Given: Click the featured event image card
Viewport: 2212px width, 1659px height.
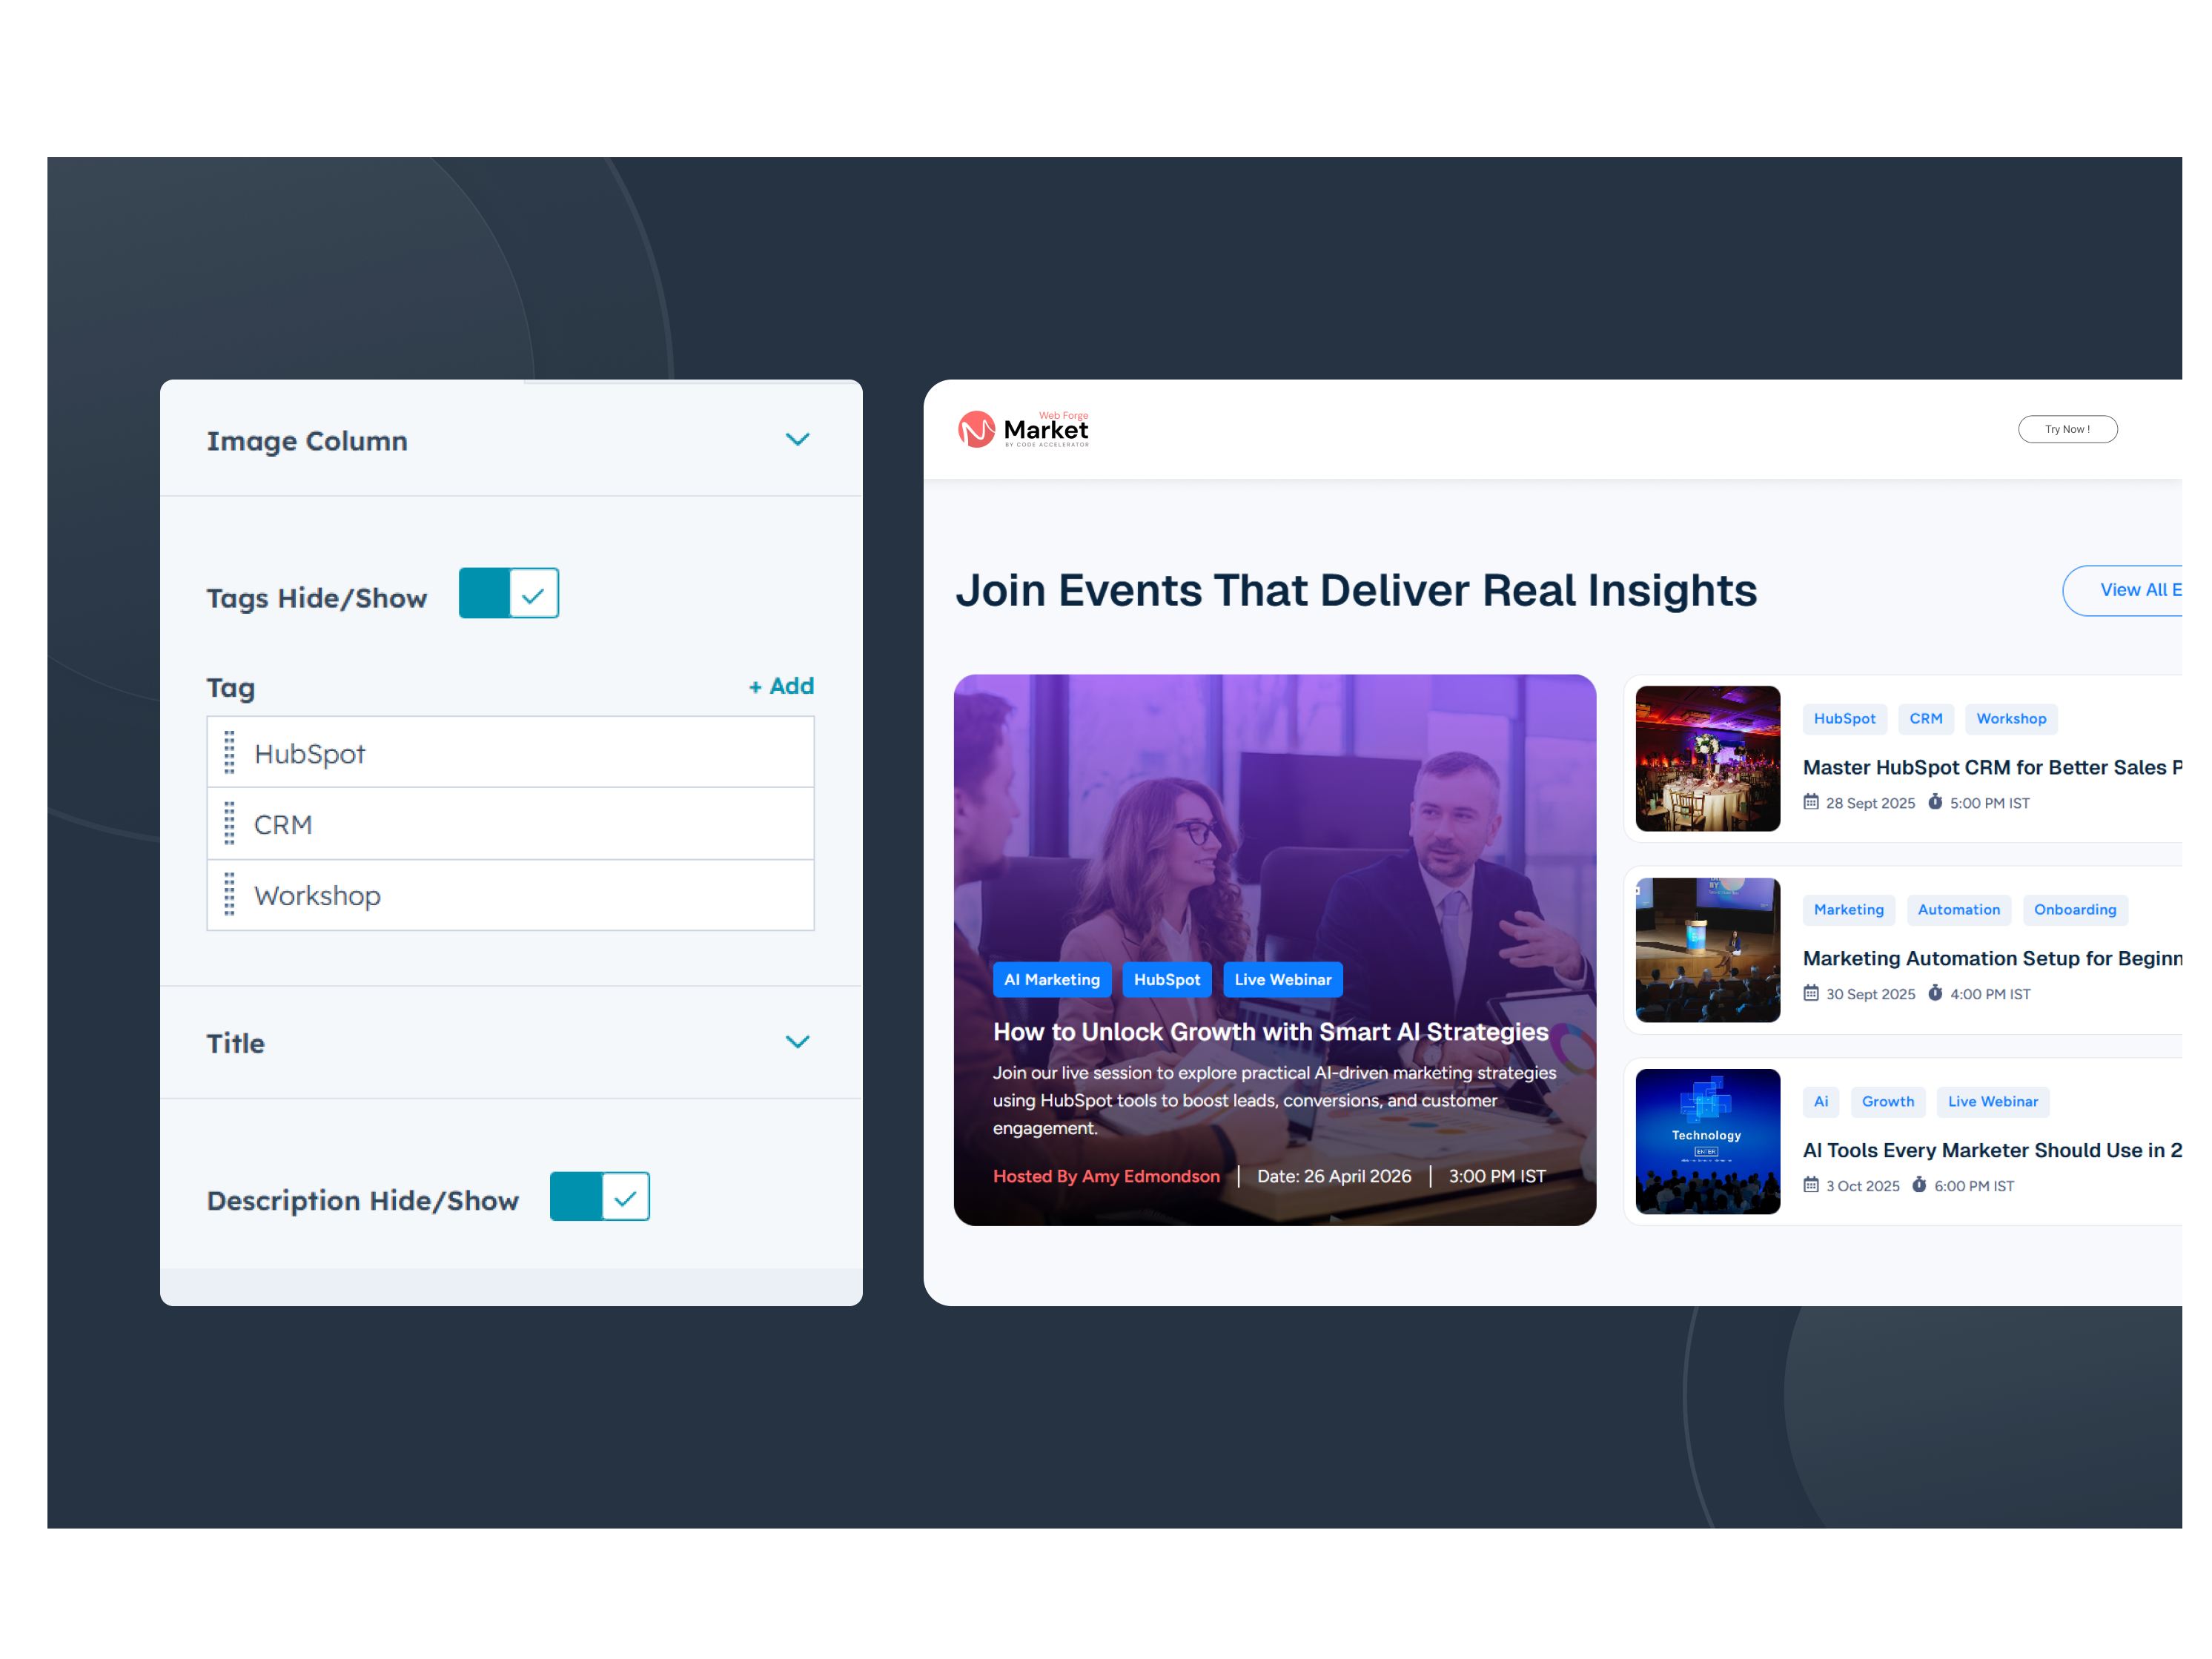Looking at the screenshot, I should coord(1275,950).
